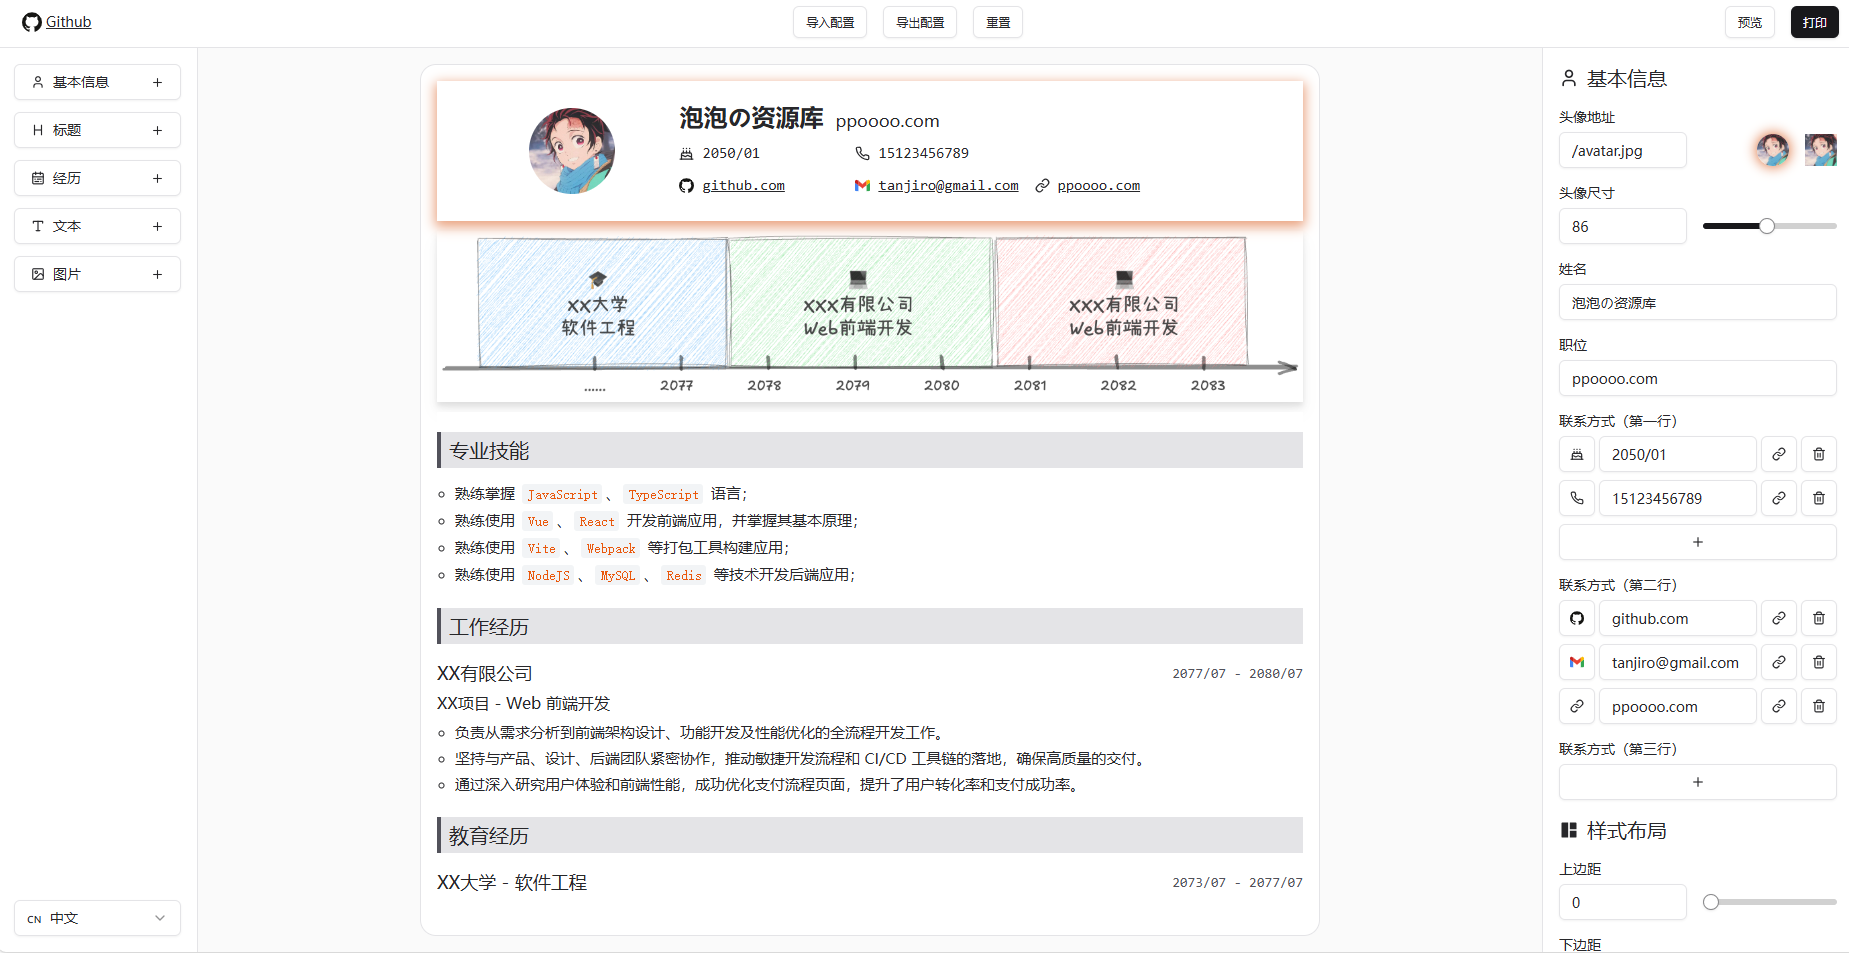Viewport: 1849px width, 953px height.
Task: Click the GitHub logo icon in header
Action: pos(32,22)
